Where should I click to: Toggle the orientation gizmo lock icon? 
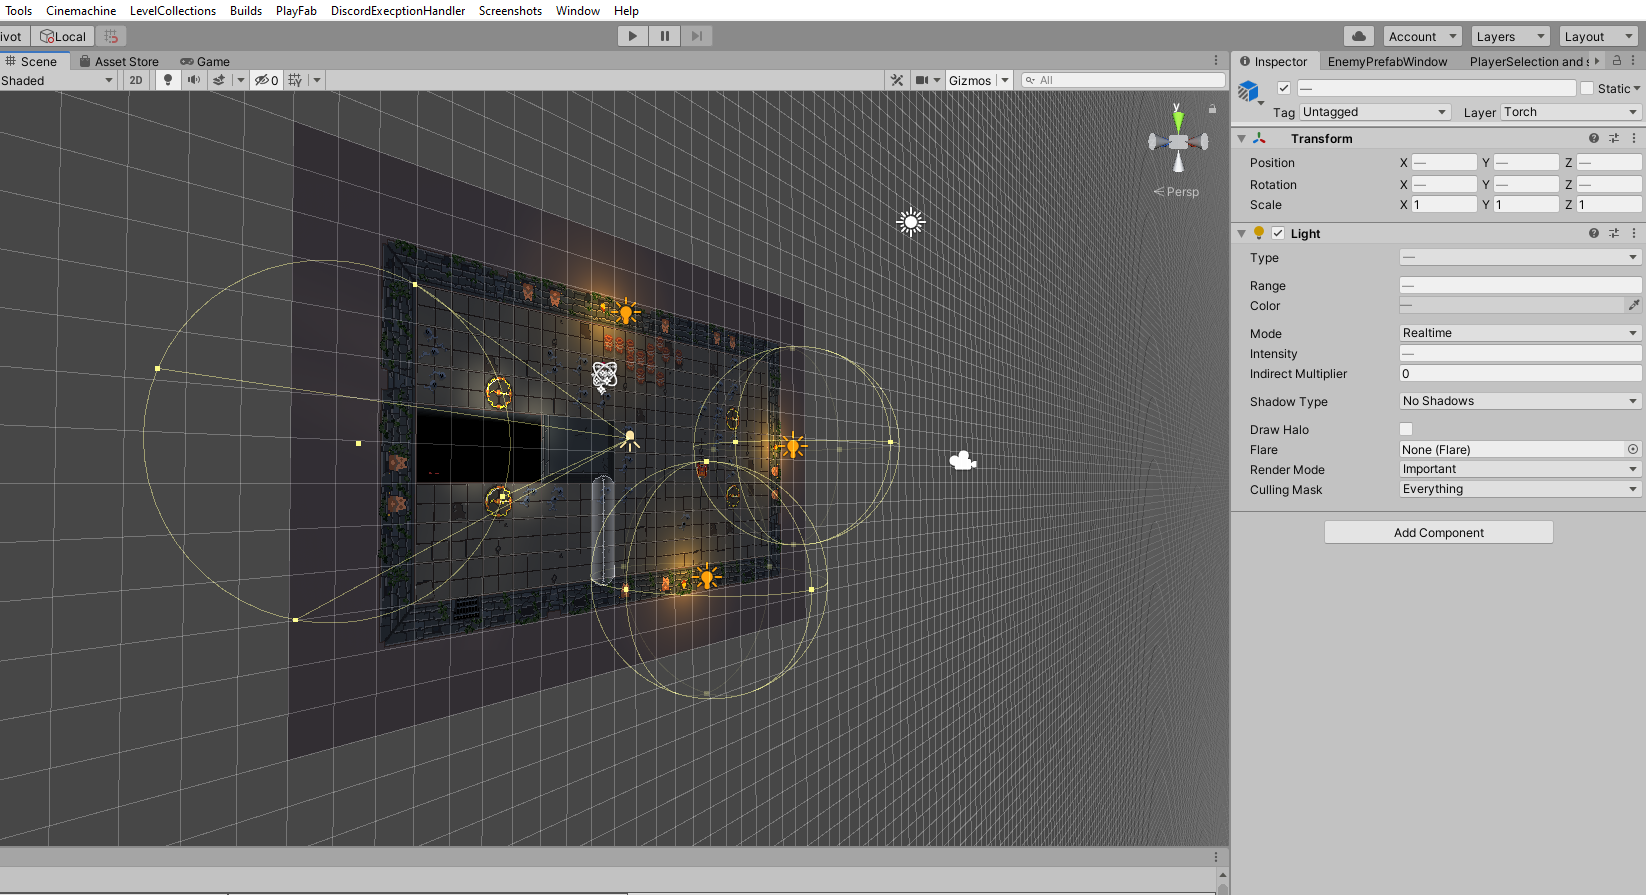1212,108
